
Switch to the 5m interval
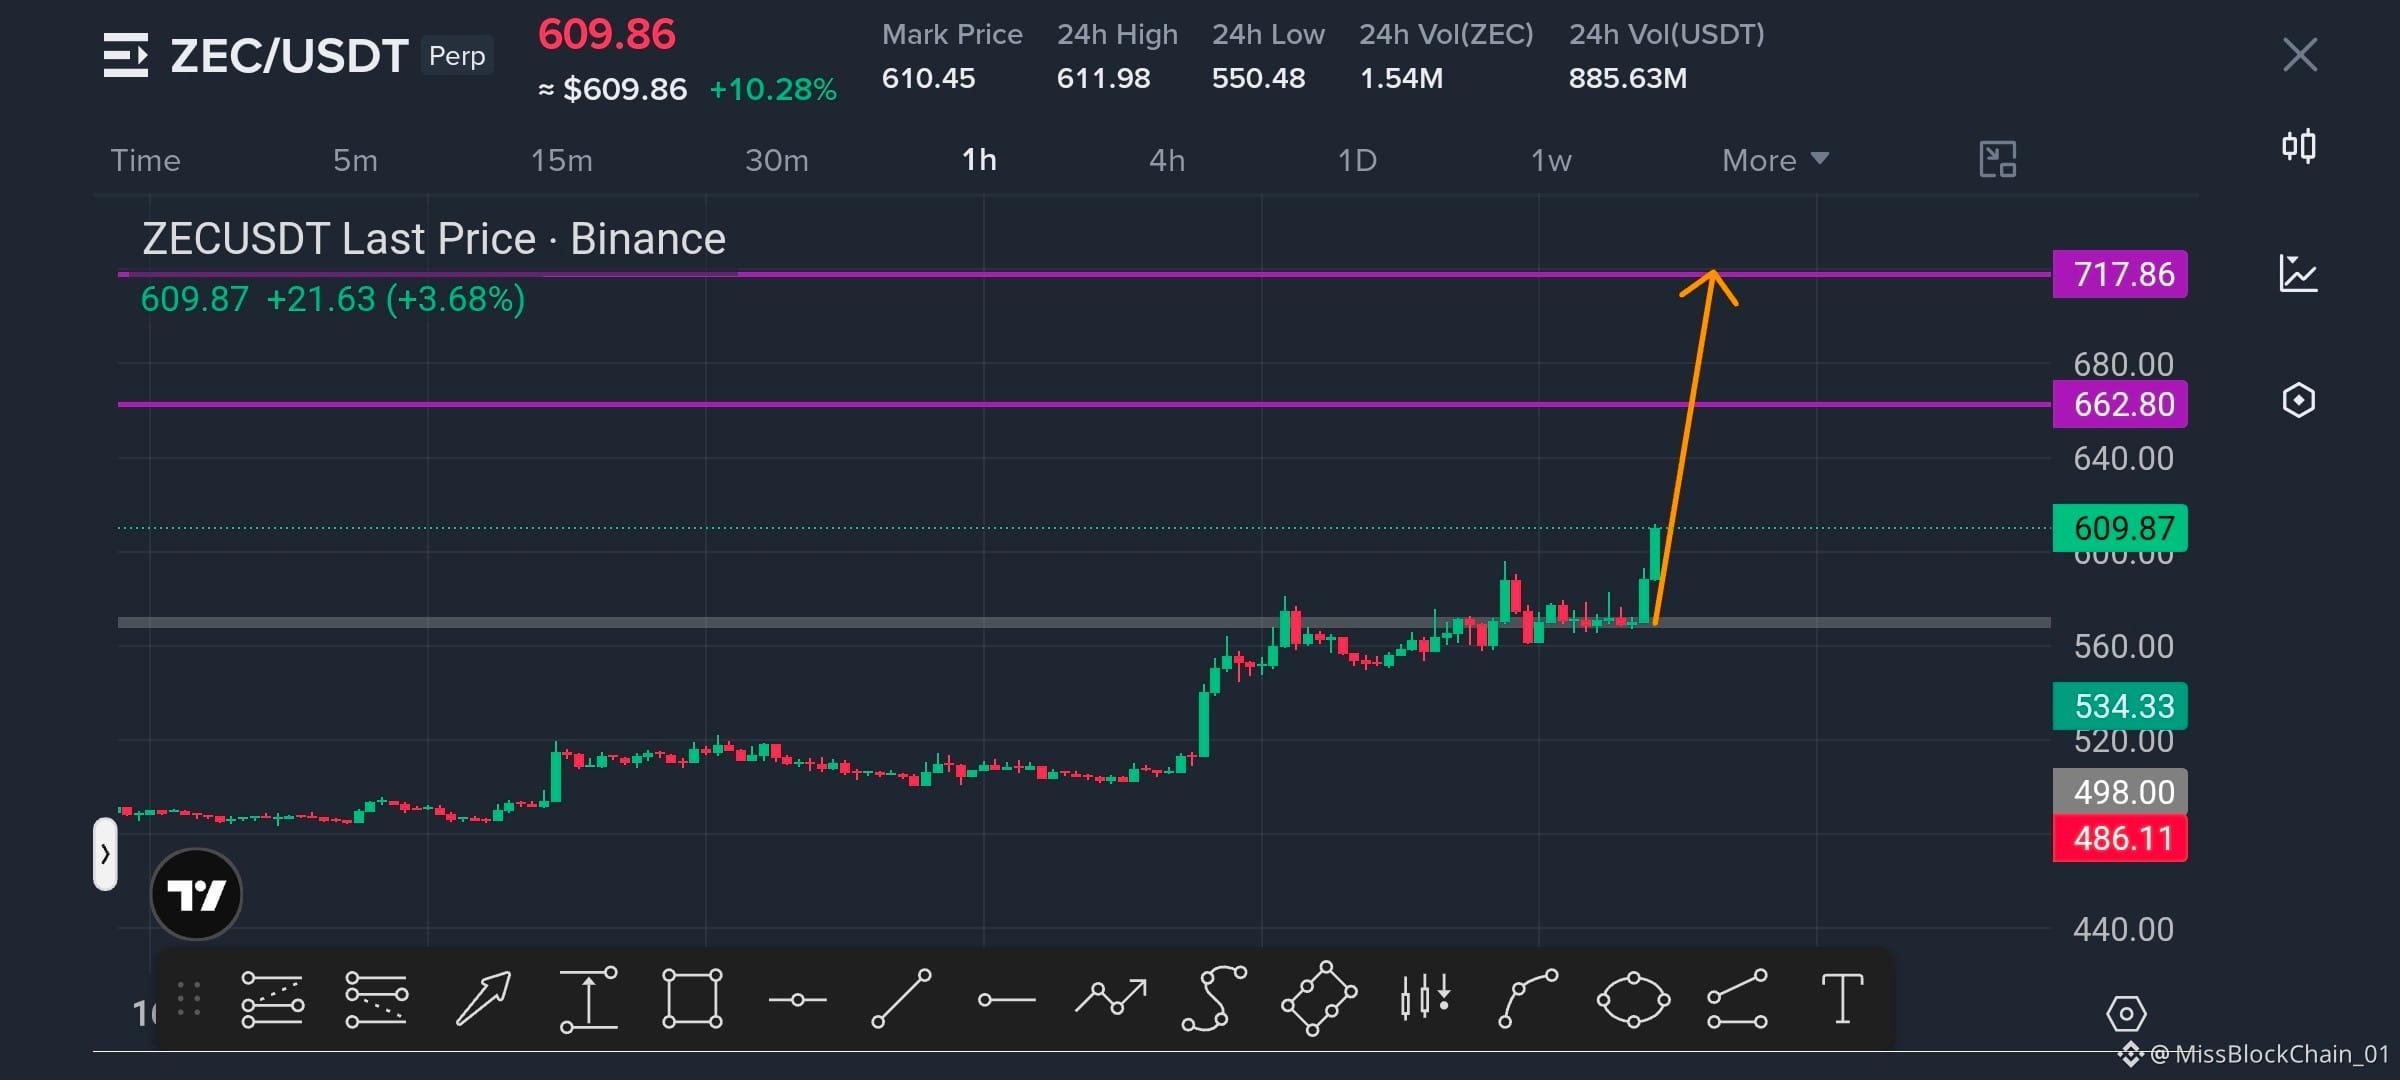click(355, 160)
